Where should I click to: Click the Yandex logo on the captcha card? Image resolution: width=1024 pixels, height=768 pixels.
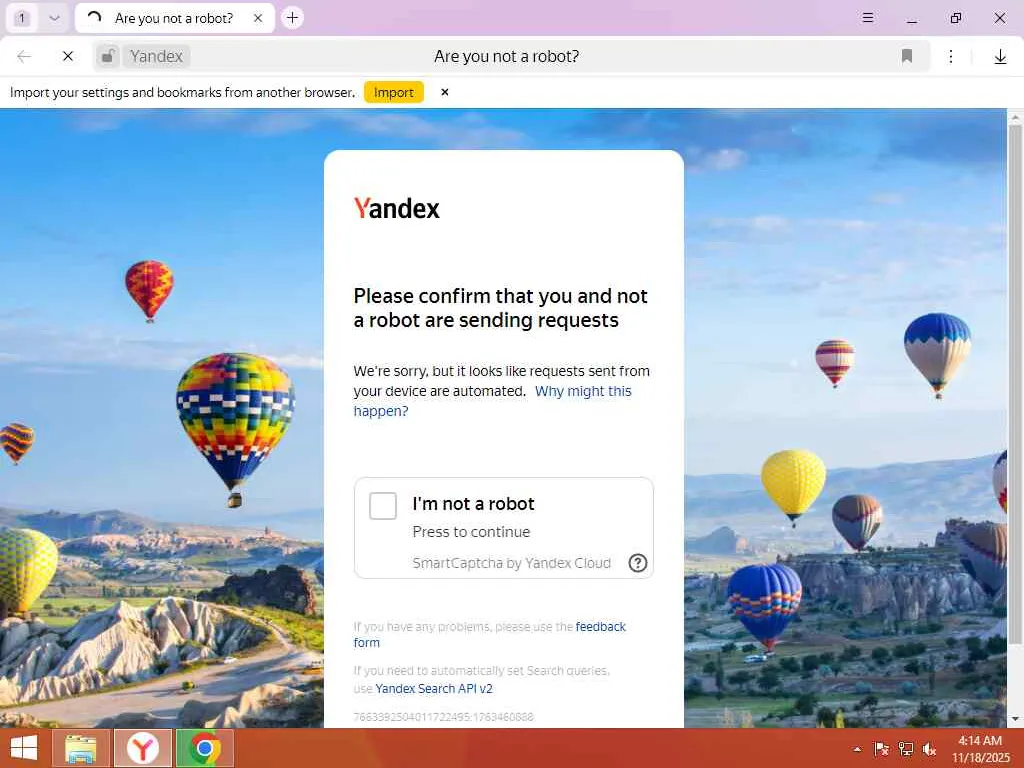(396, 208)
